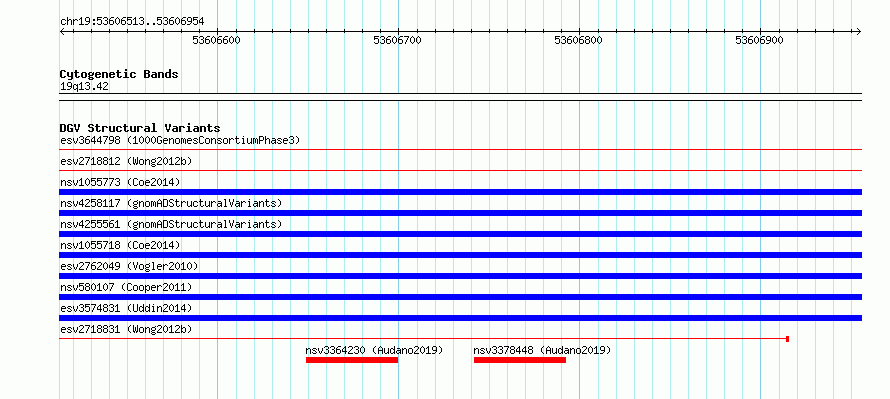Click the left arrowhead of the ruler

pyautogui.click(x=62, y=31)
